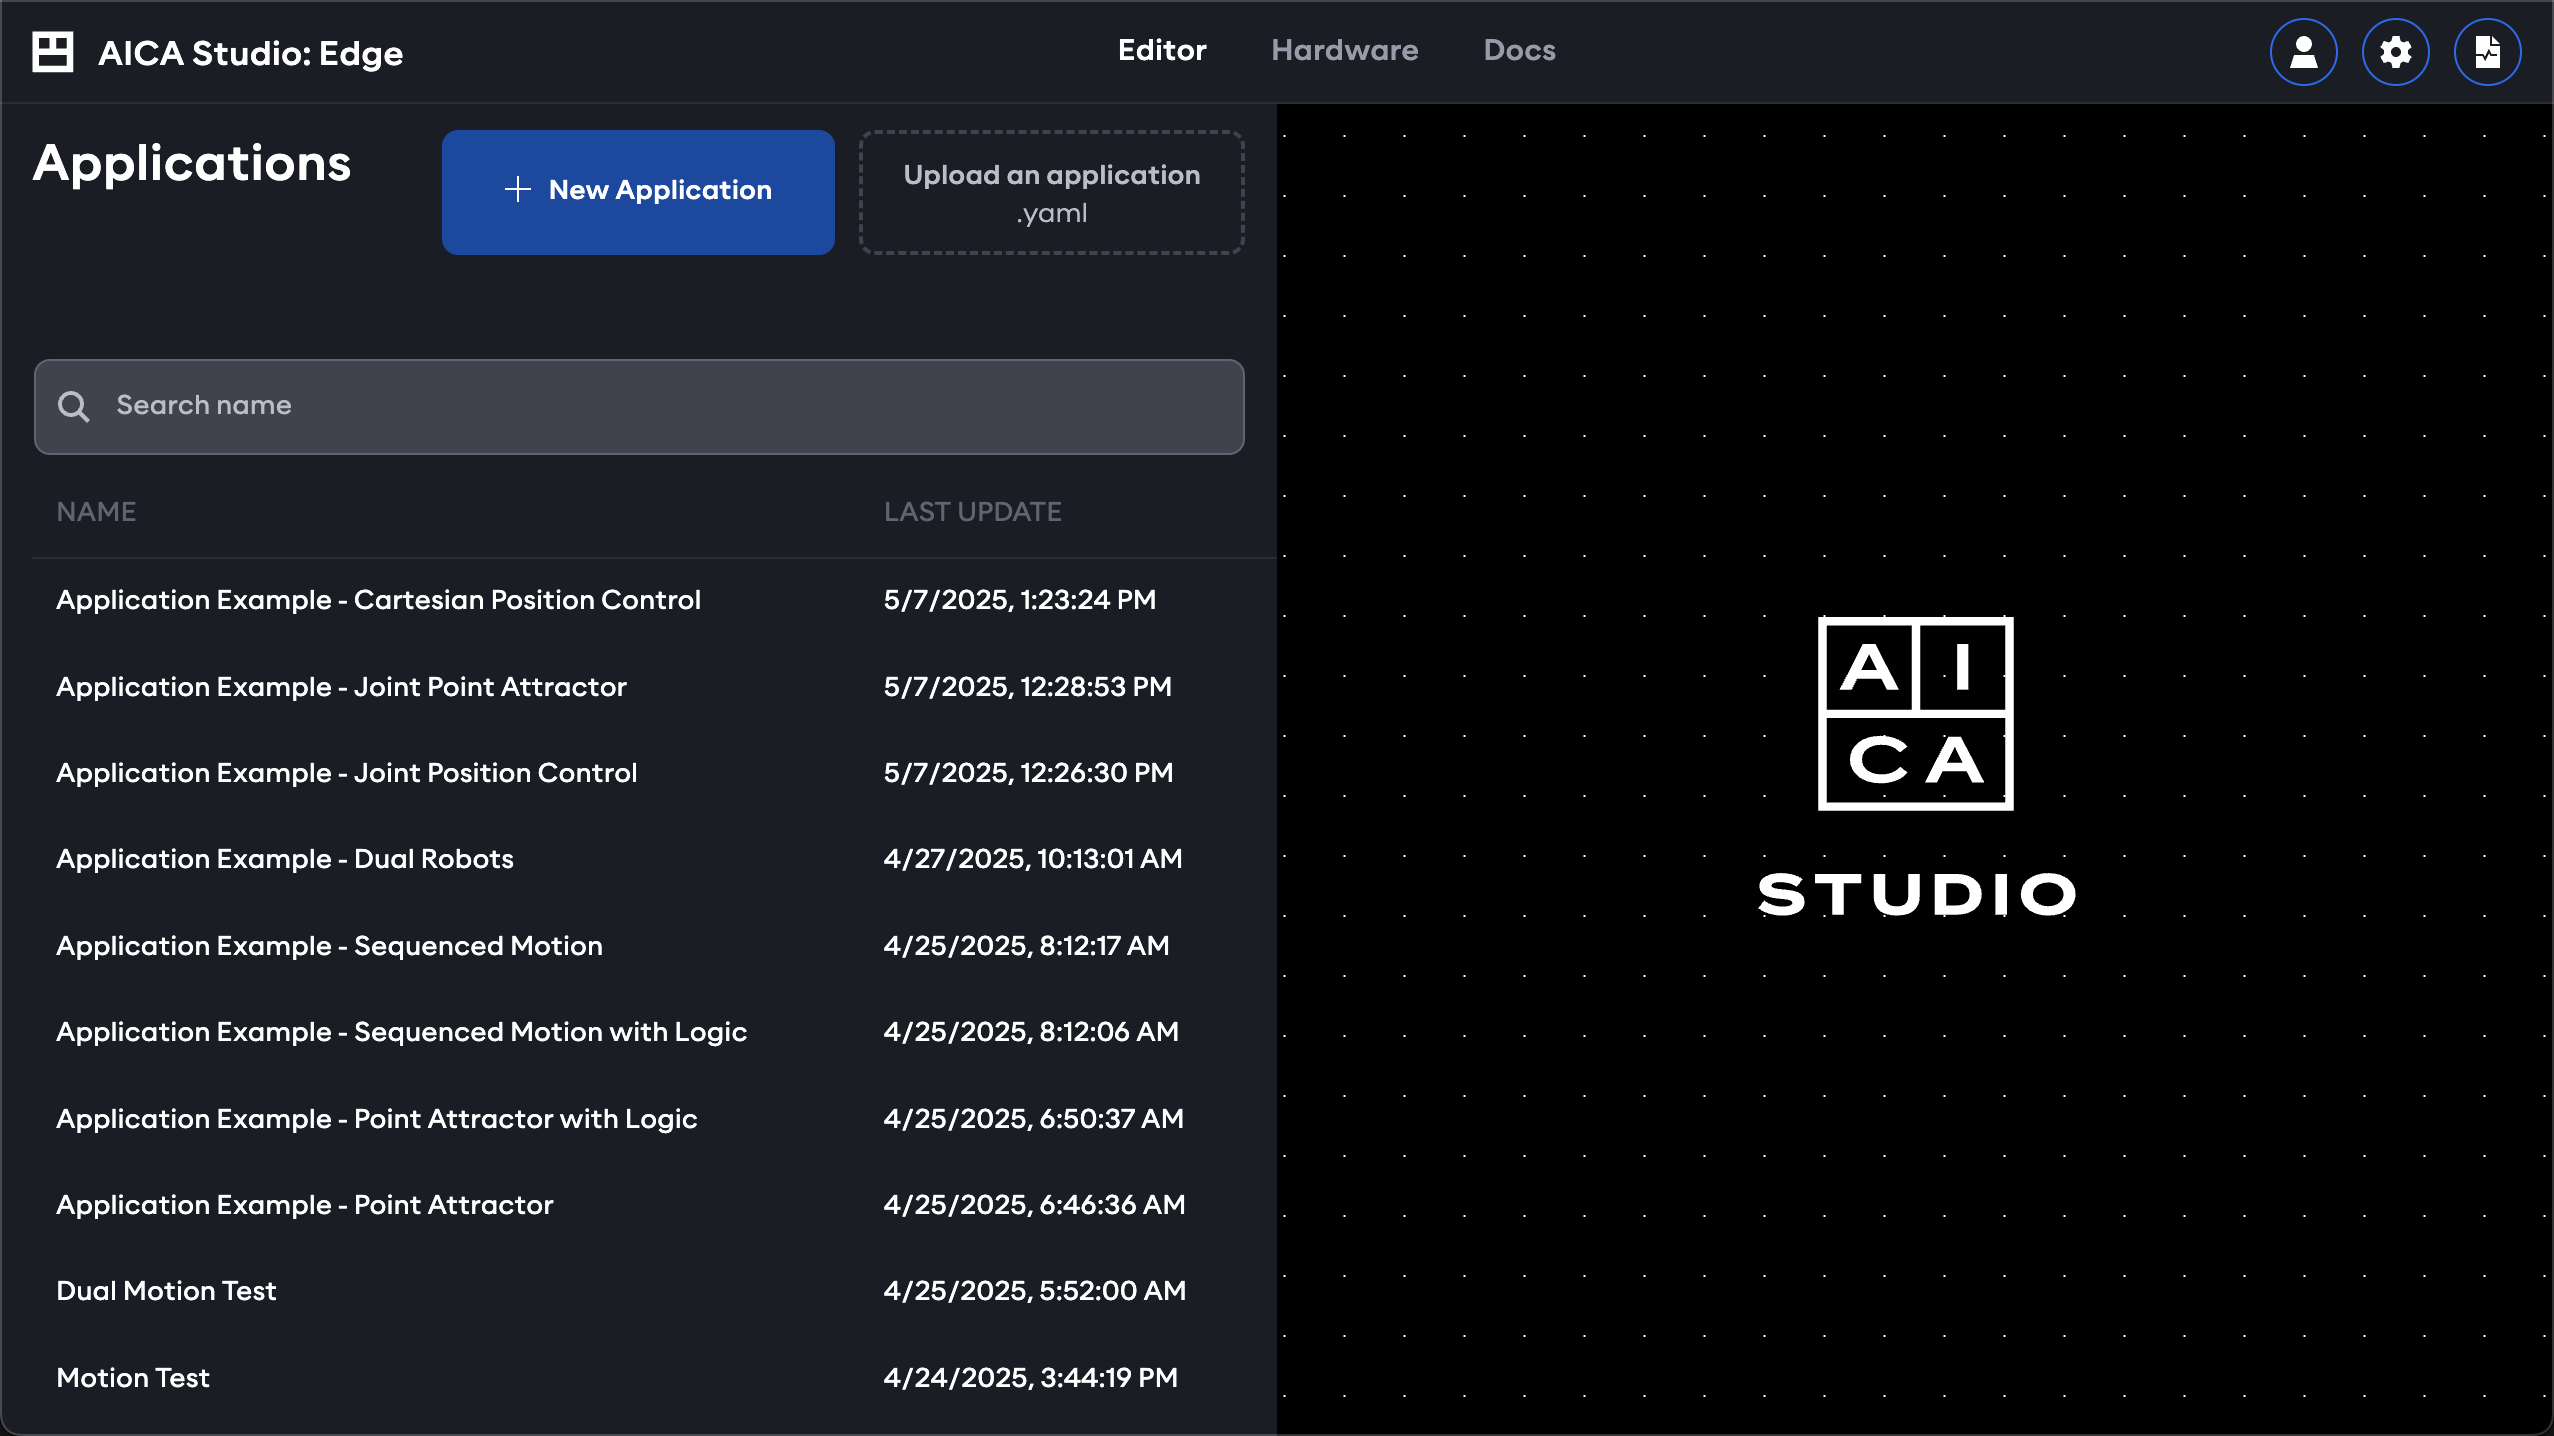Open the Dual Motion Test application

166,1291
